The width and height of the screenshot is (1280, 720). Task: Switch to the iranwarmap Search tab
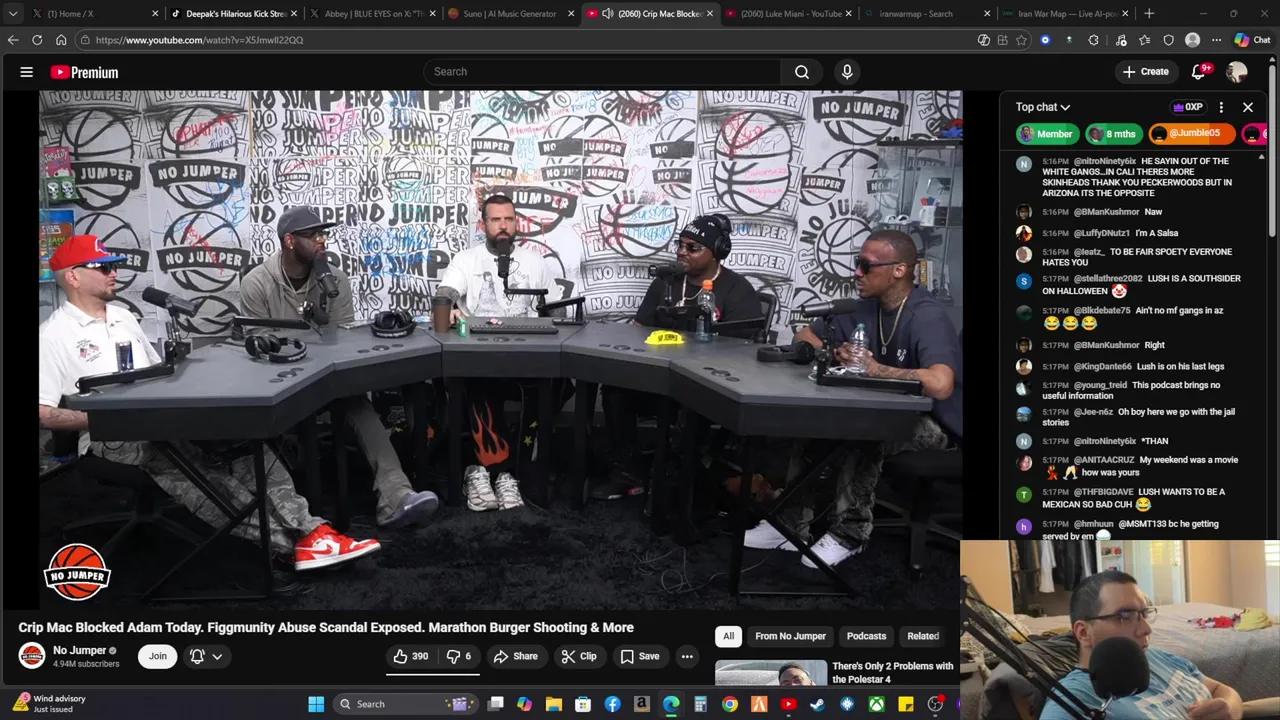(x=926, y=14)
